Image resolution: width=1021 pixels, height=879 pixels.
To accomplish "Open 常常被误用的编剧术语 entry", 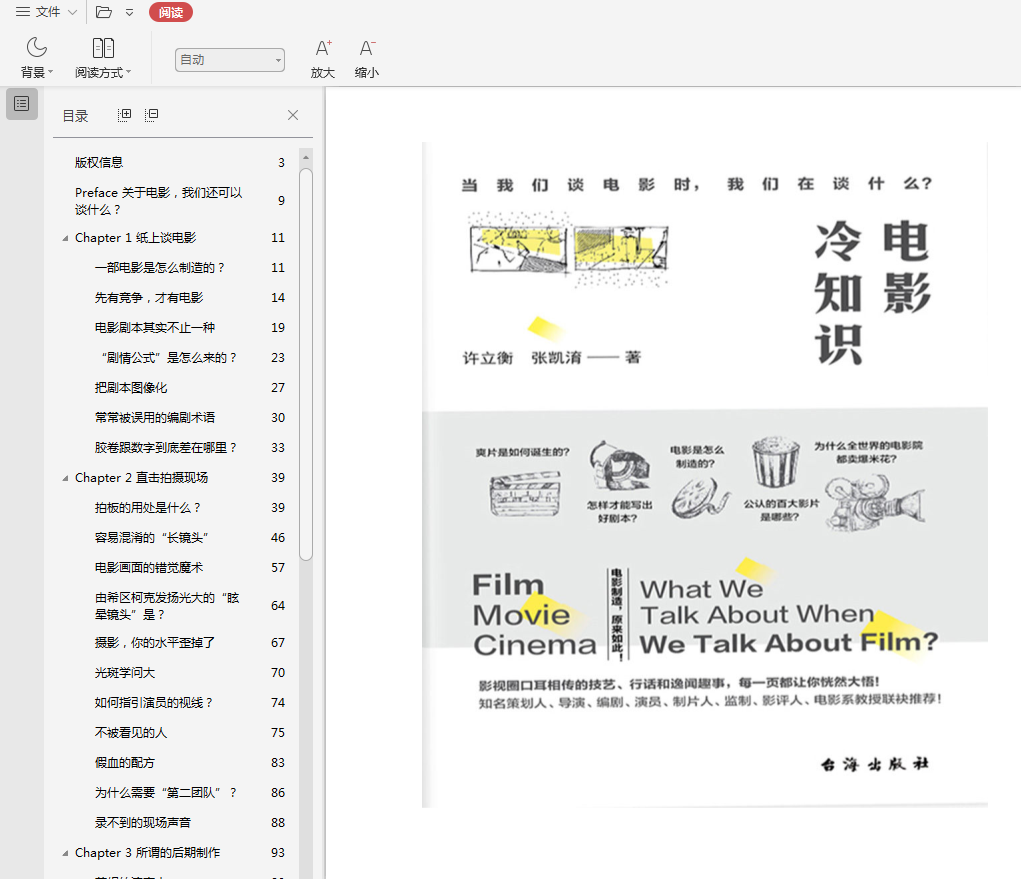I will click(155, 417).
